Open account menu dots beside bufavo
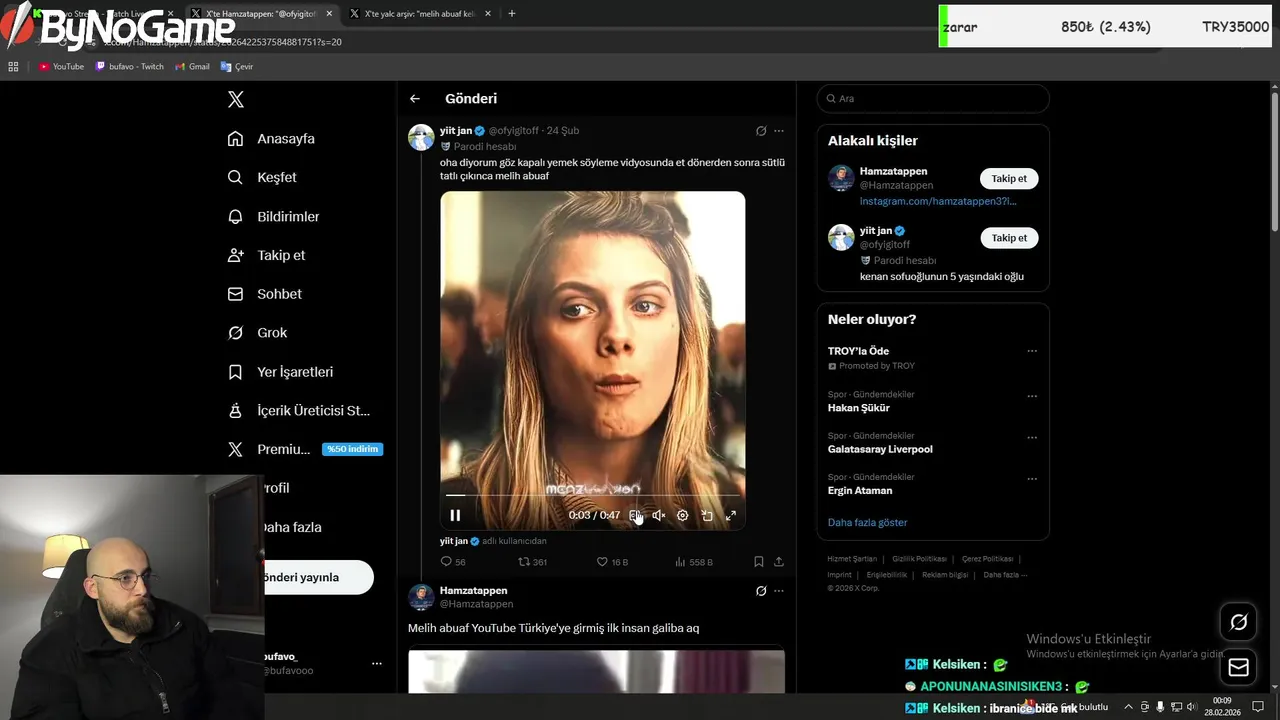Image resolution: width=1280 pixels, height=720 pixels. tap(377, 664)
